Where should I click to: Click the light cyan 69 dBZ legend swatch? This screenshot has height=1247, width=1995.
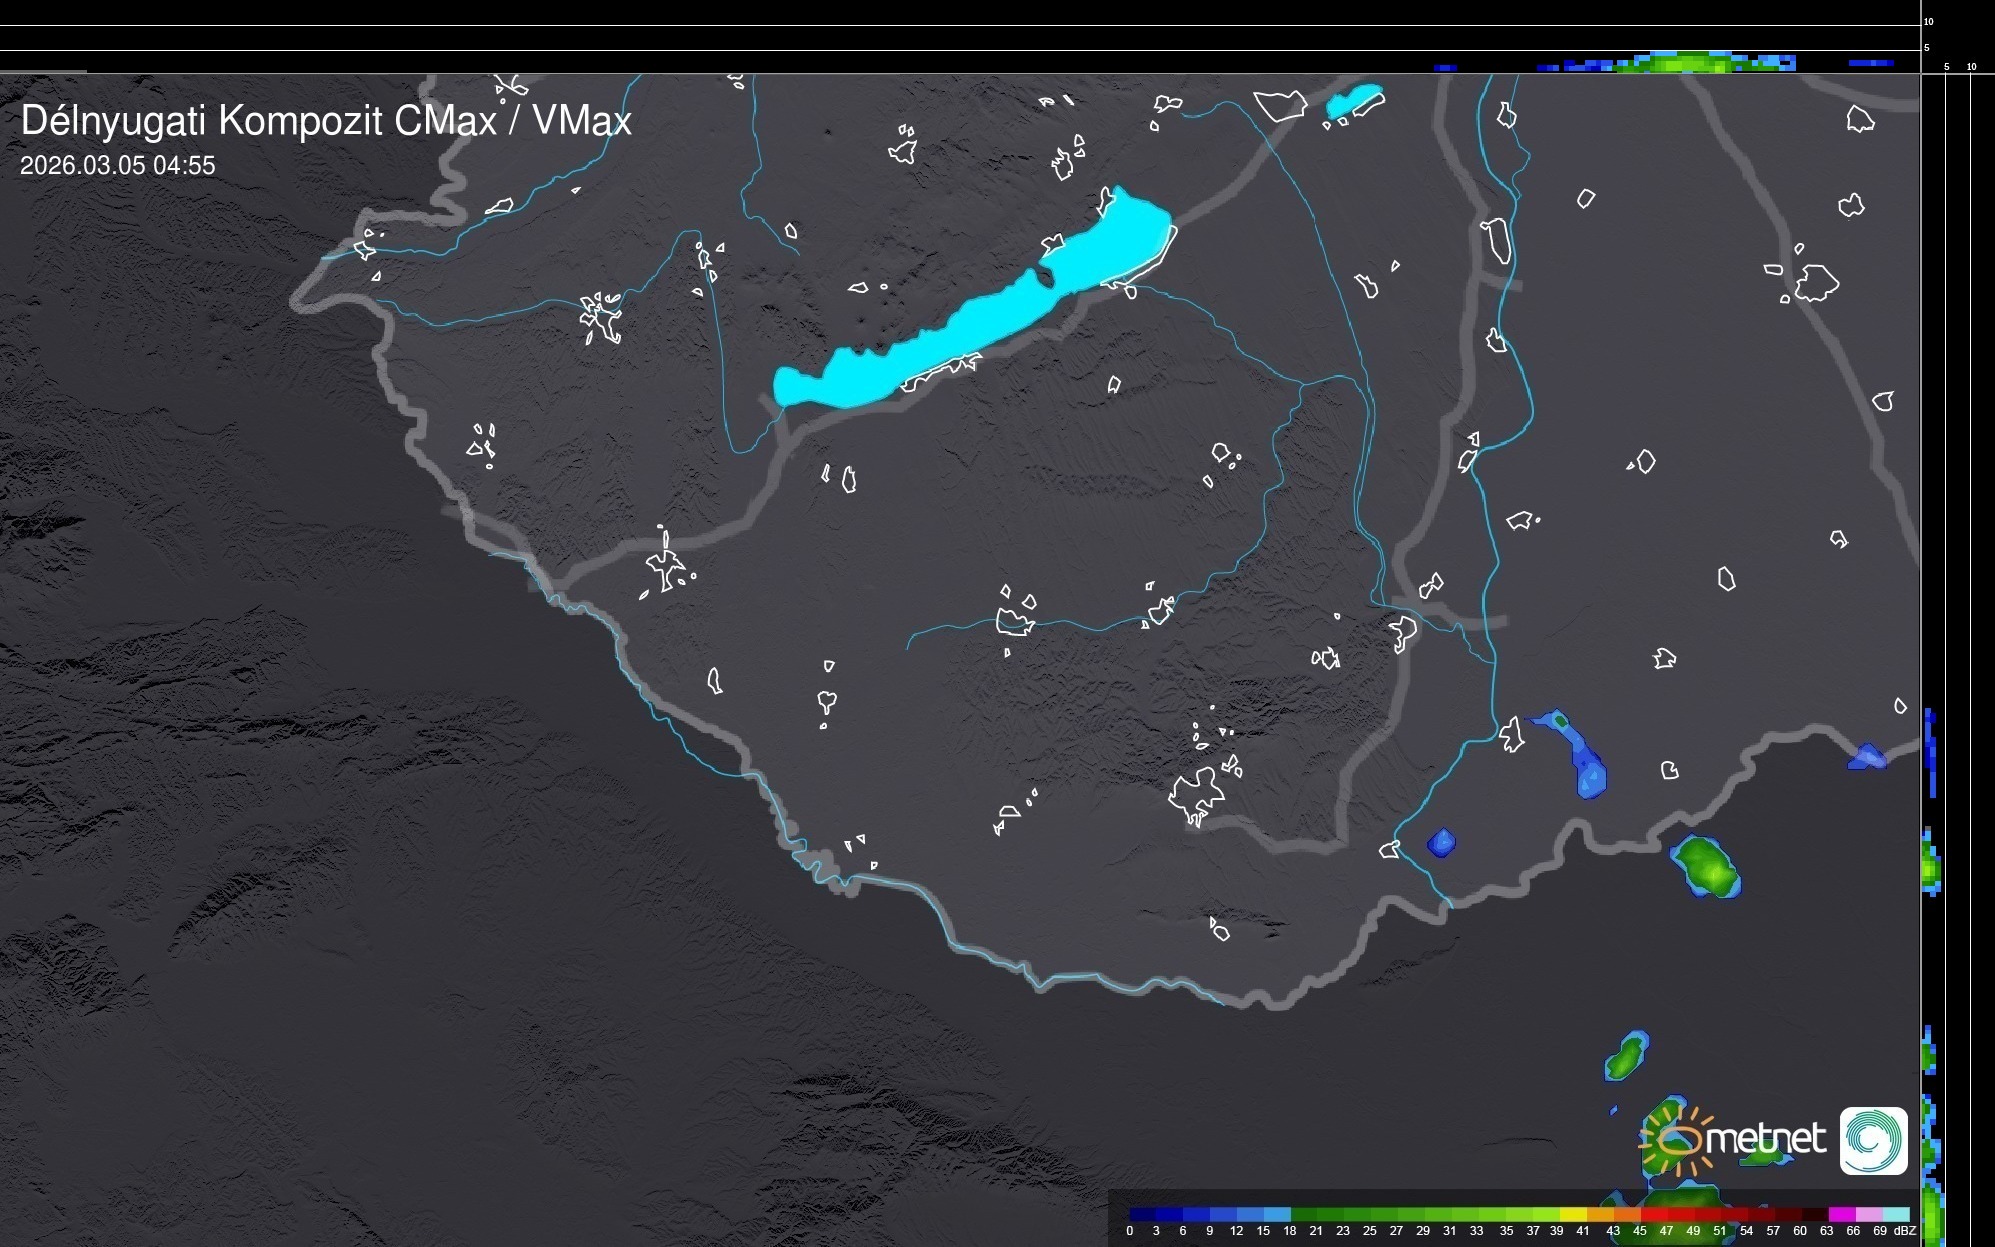[x=1895, y=1214]
